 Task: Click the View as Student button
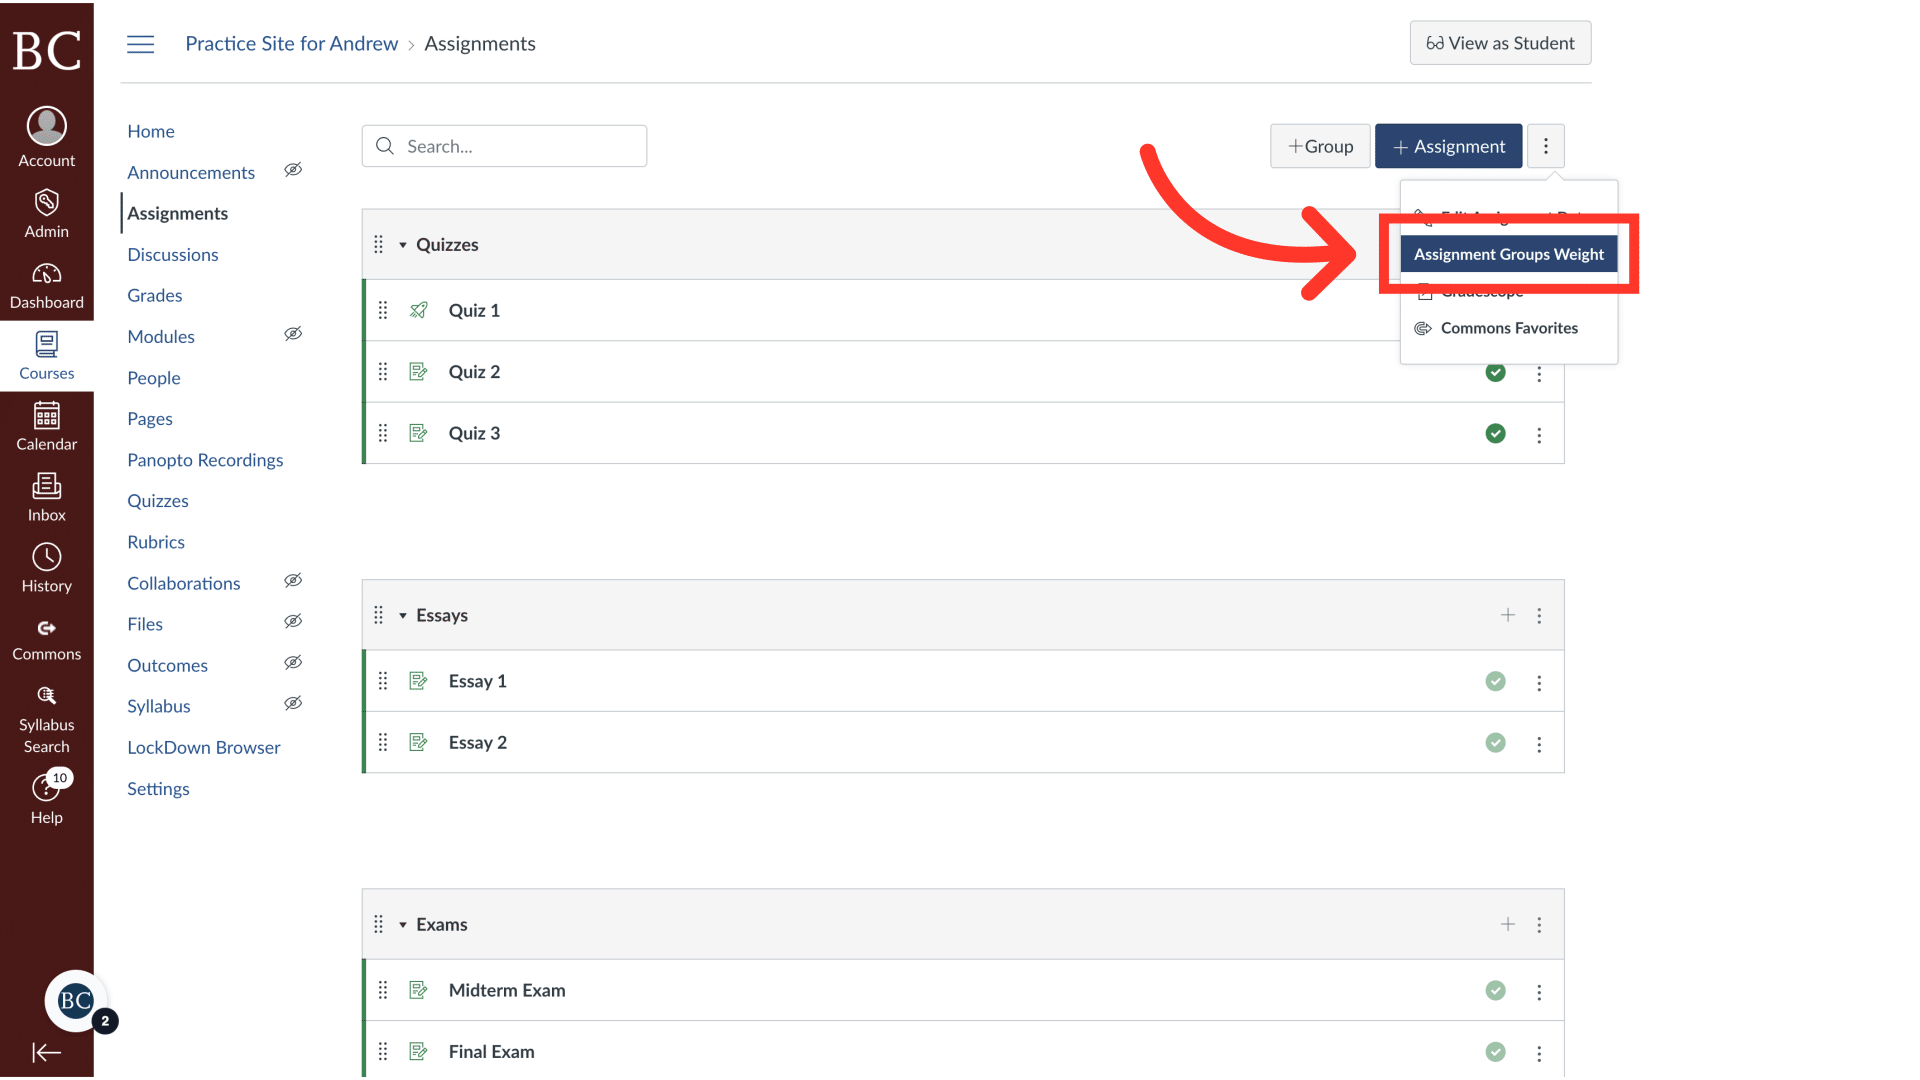(1500, 43)
